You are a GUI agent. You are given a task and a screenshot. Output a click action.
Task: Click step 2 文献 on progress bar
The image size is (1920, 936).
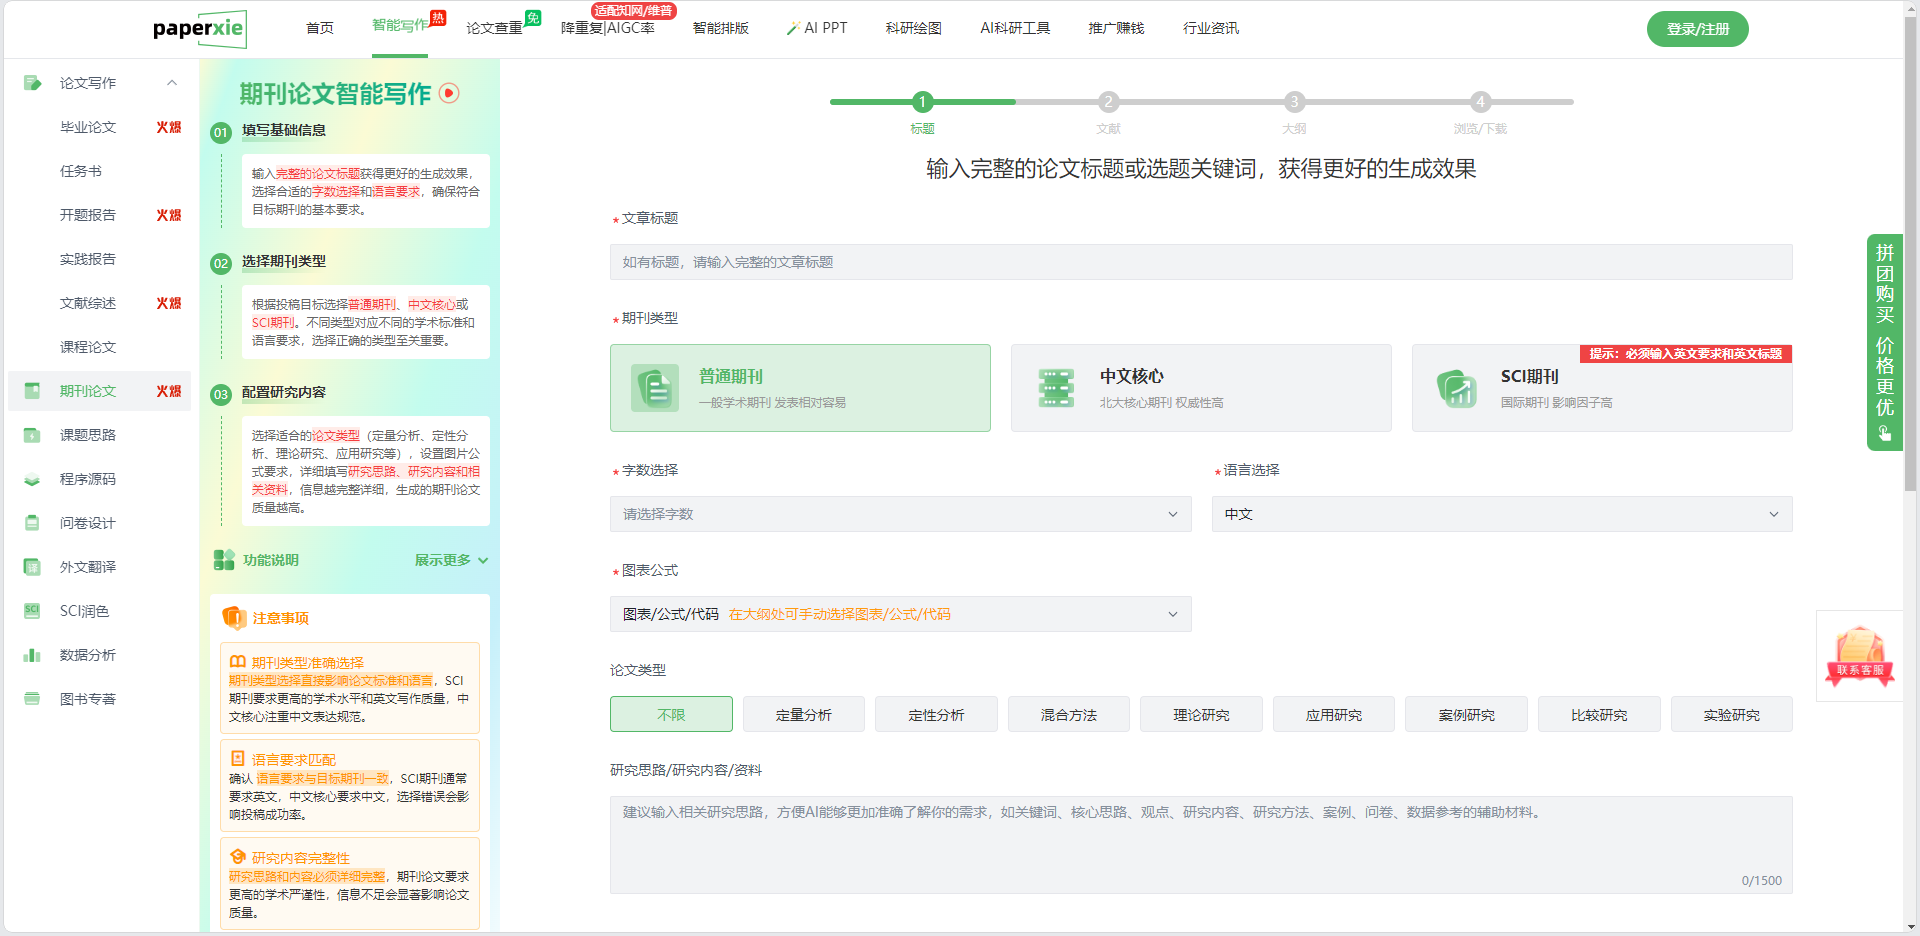(x=1108, y=102)
